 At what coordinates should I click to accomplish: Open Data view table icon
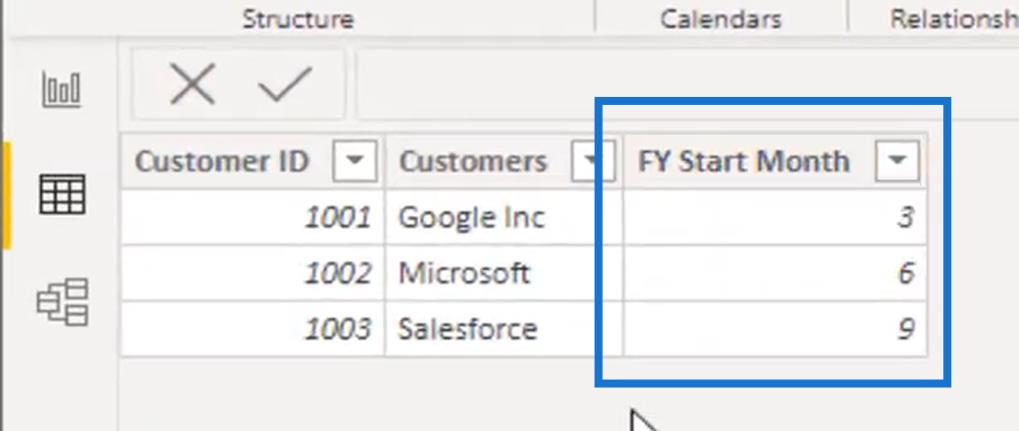[62, 194]
